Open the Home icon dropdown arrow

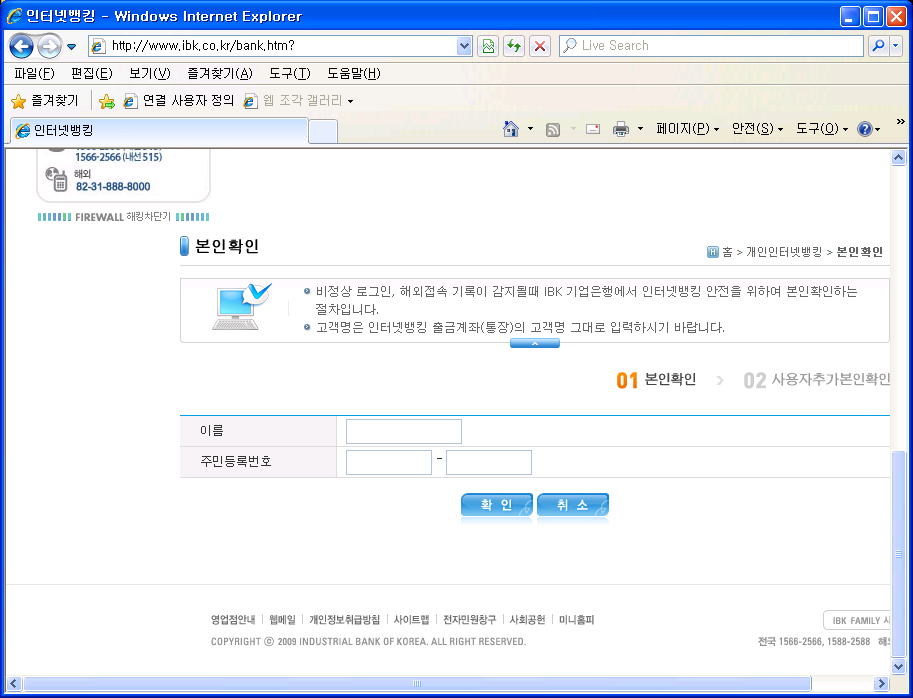tap(530, 129)
